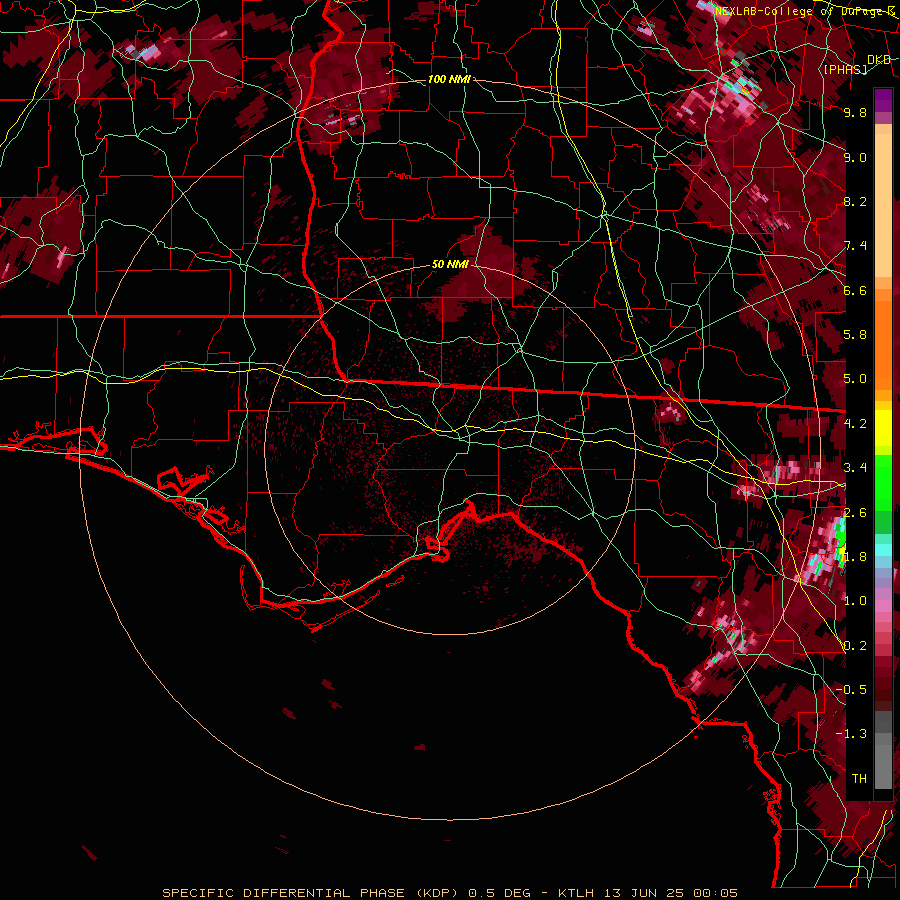Click the radar product caption at the bottom
The width and height of the screenshot is (900, 900).
coord(449,893)
